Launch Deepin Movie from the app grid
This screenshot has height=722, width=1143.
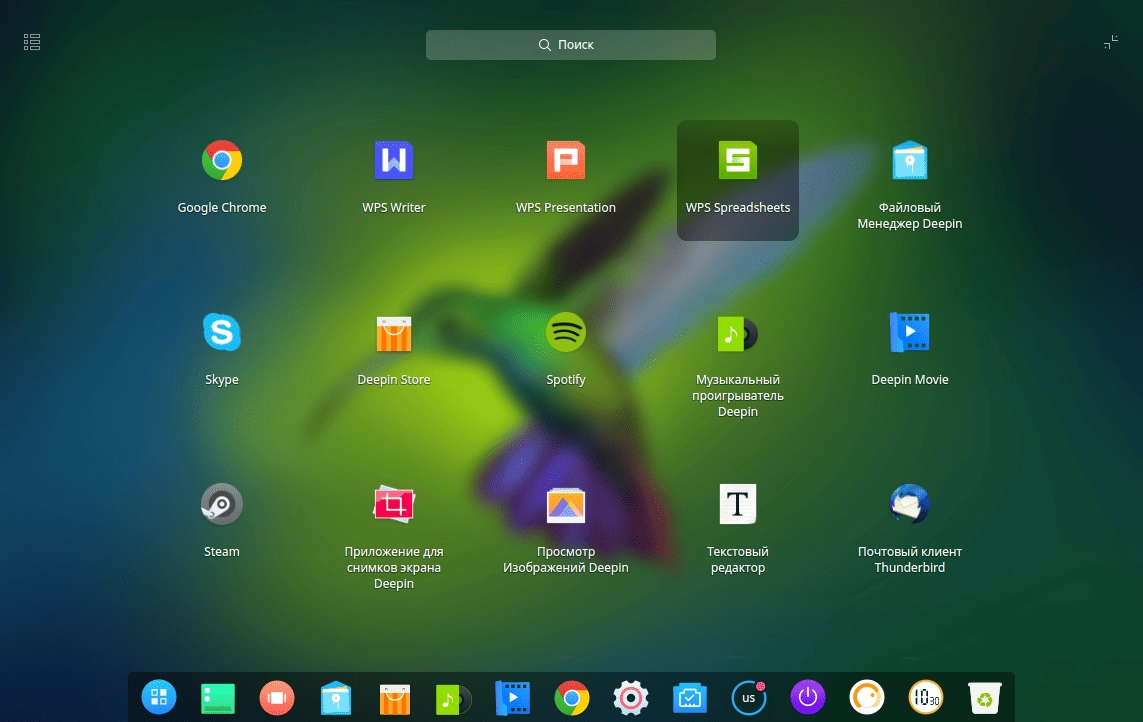(910, 333)
